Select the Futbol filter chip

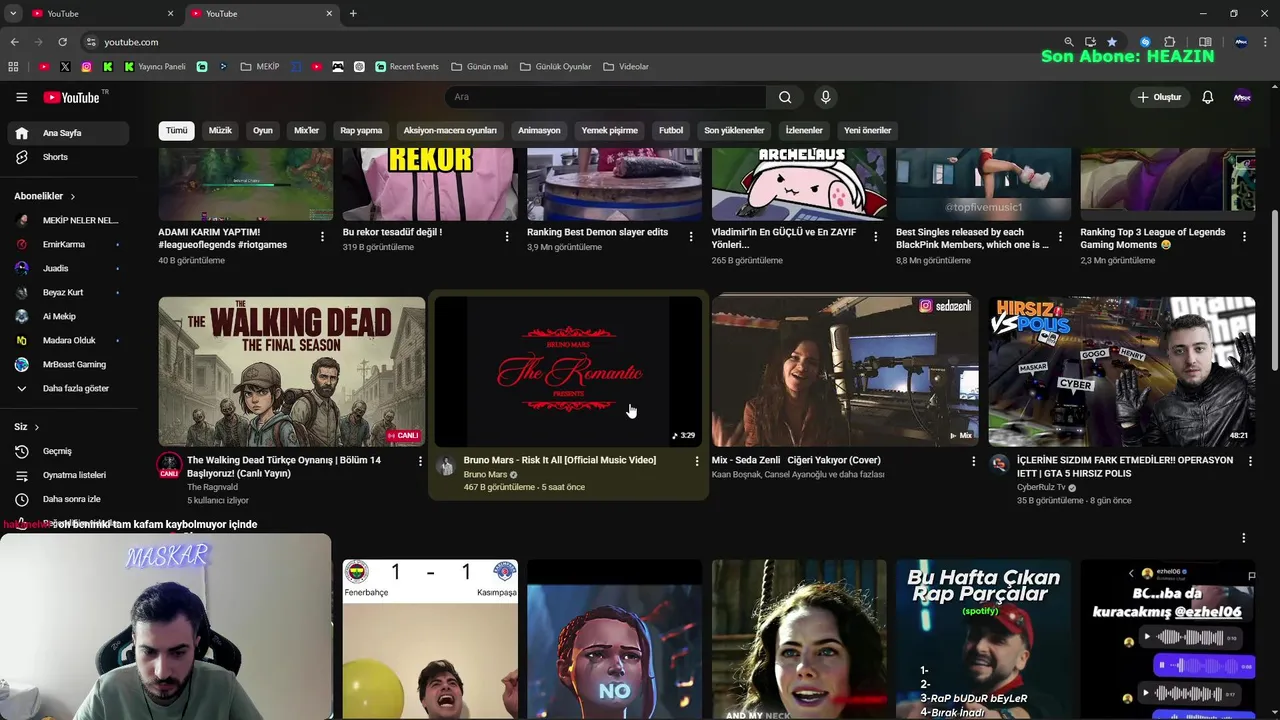[x=671, y=130]
